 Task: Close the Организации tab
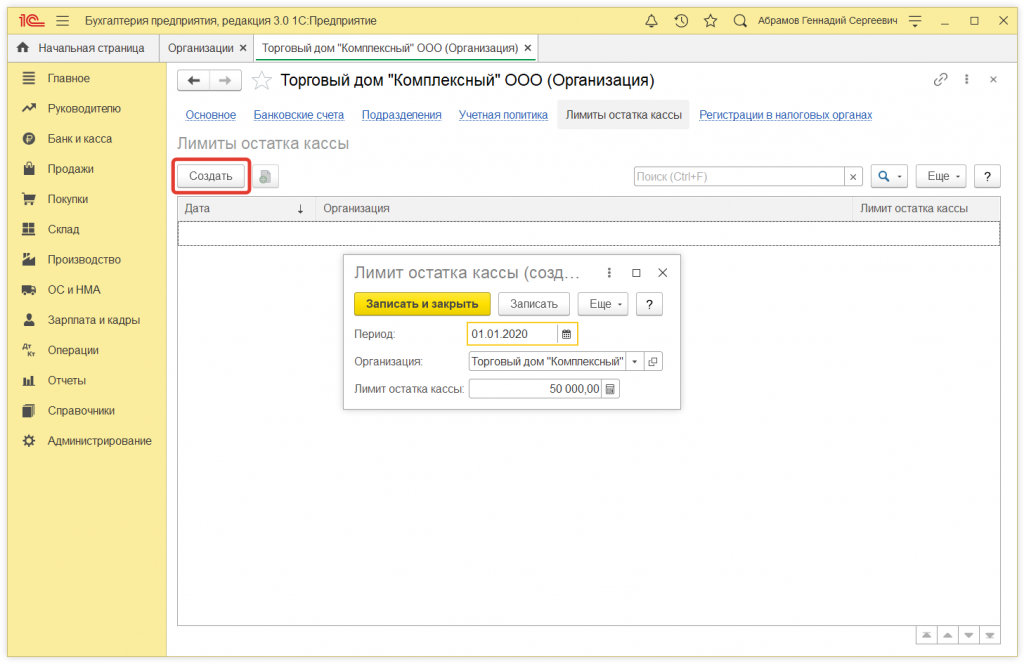click(243, 48)
